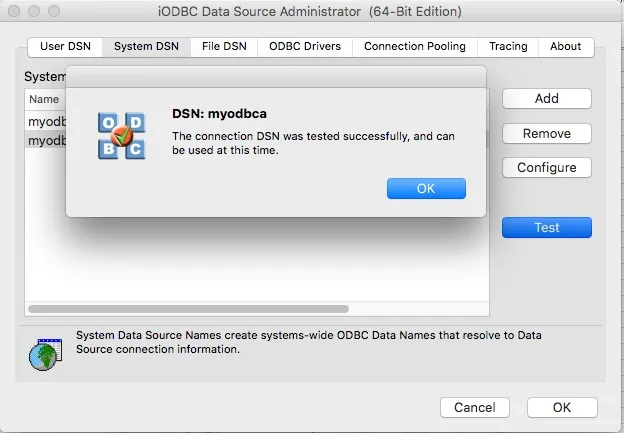Click the yellow minimize window button

pos(33,12)
